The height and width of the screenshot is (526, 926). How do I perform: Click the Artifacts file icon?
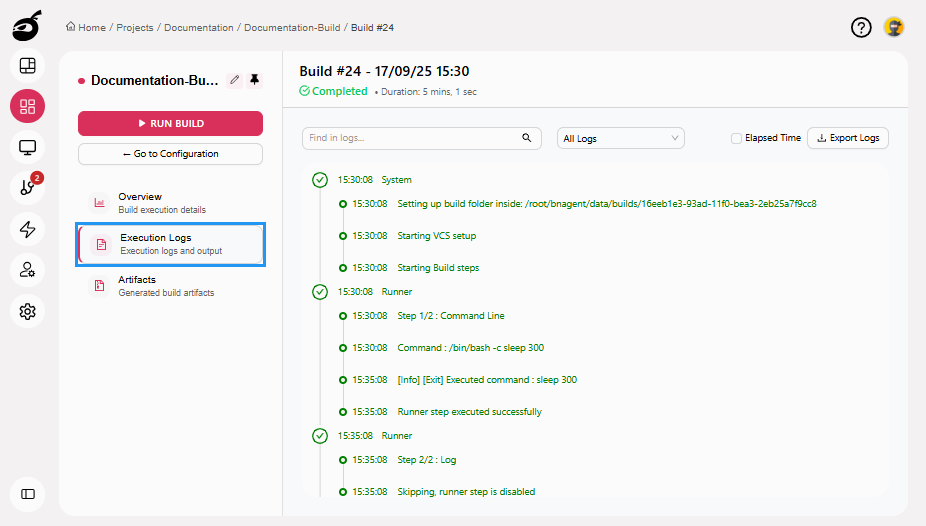pos(99,286)
